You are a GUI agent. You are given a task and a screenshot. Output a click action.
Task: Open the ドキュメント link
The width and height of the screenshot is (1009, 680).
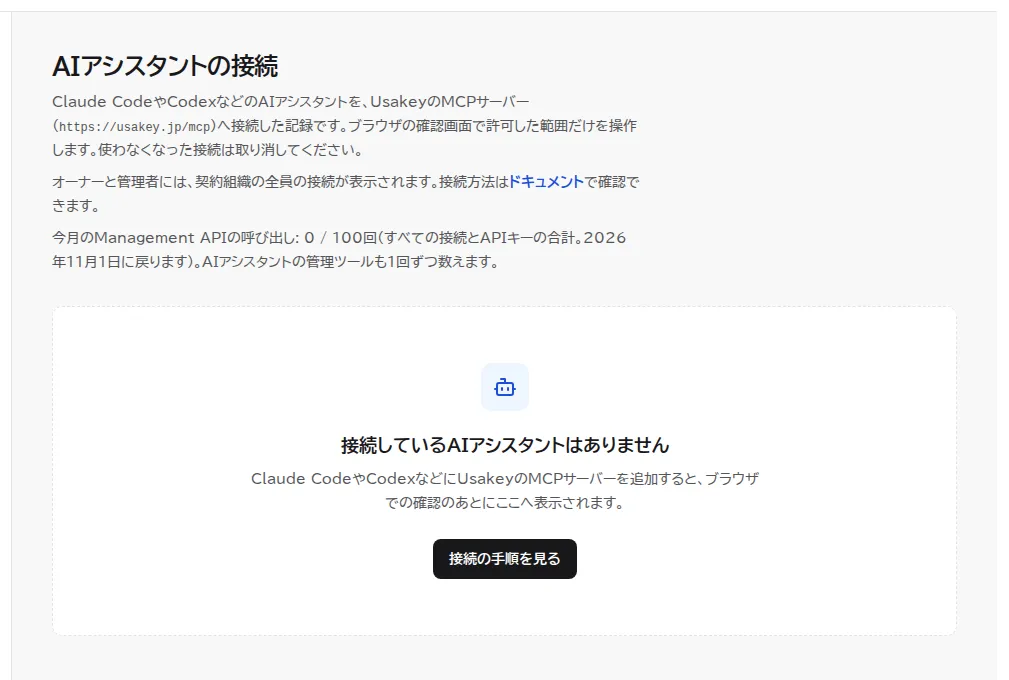tap(546, 182)
